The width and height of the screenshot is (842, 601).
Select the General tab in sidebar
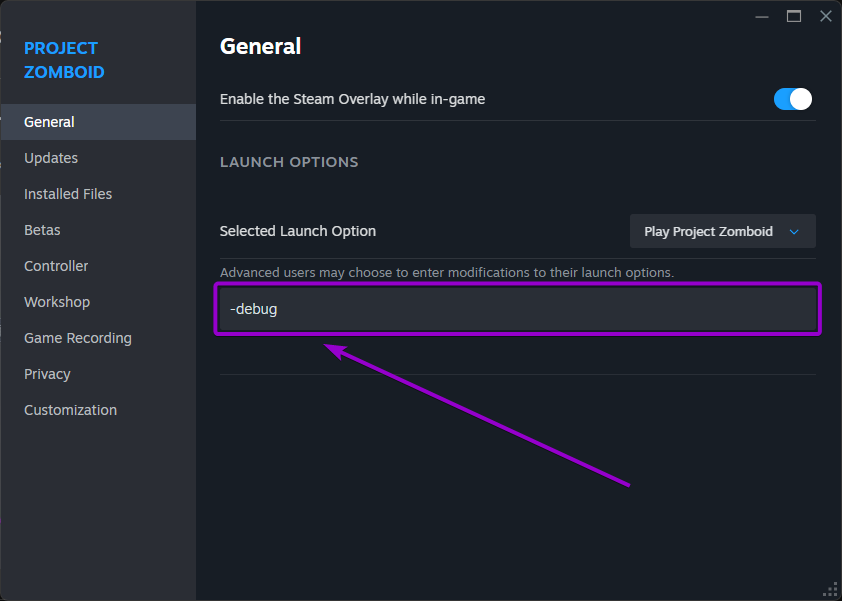(x=98, y=122)
